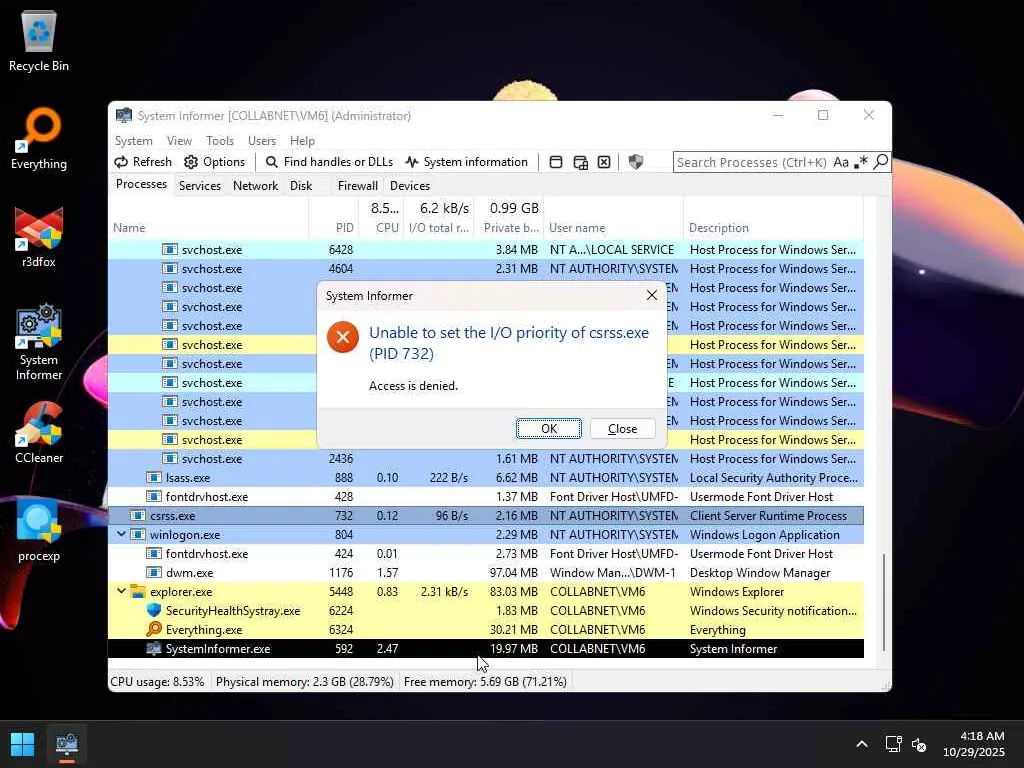Select the lsass.exe process row
This screenshot has width=1024, height=768.
(486, 477)
